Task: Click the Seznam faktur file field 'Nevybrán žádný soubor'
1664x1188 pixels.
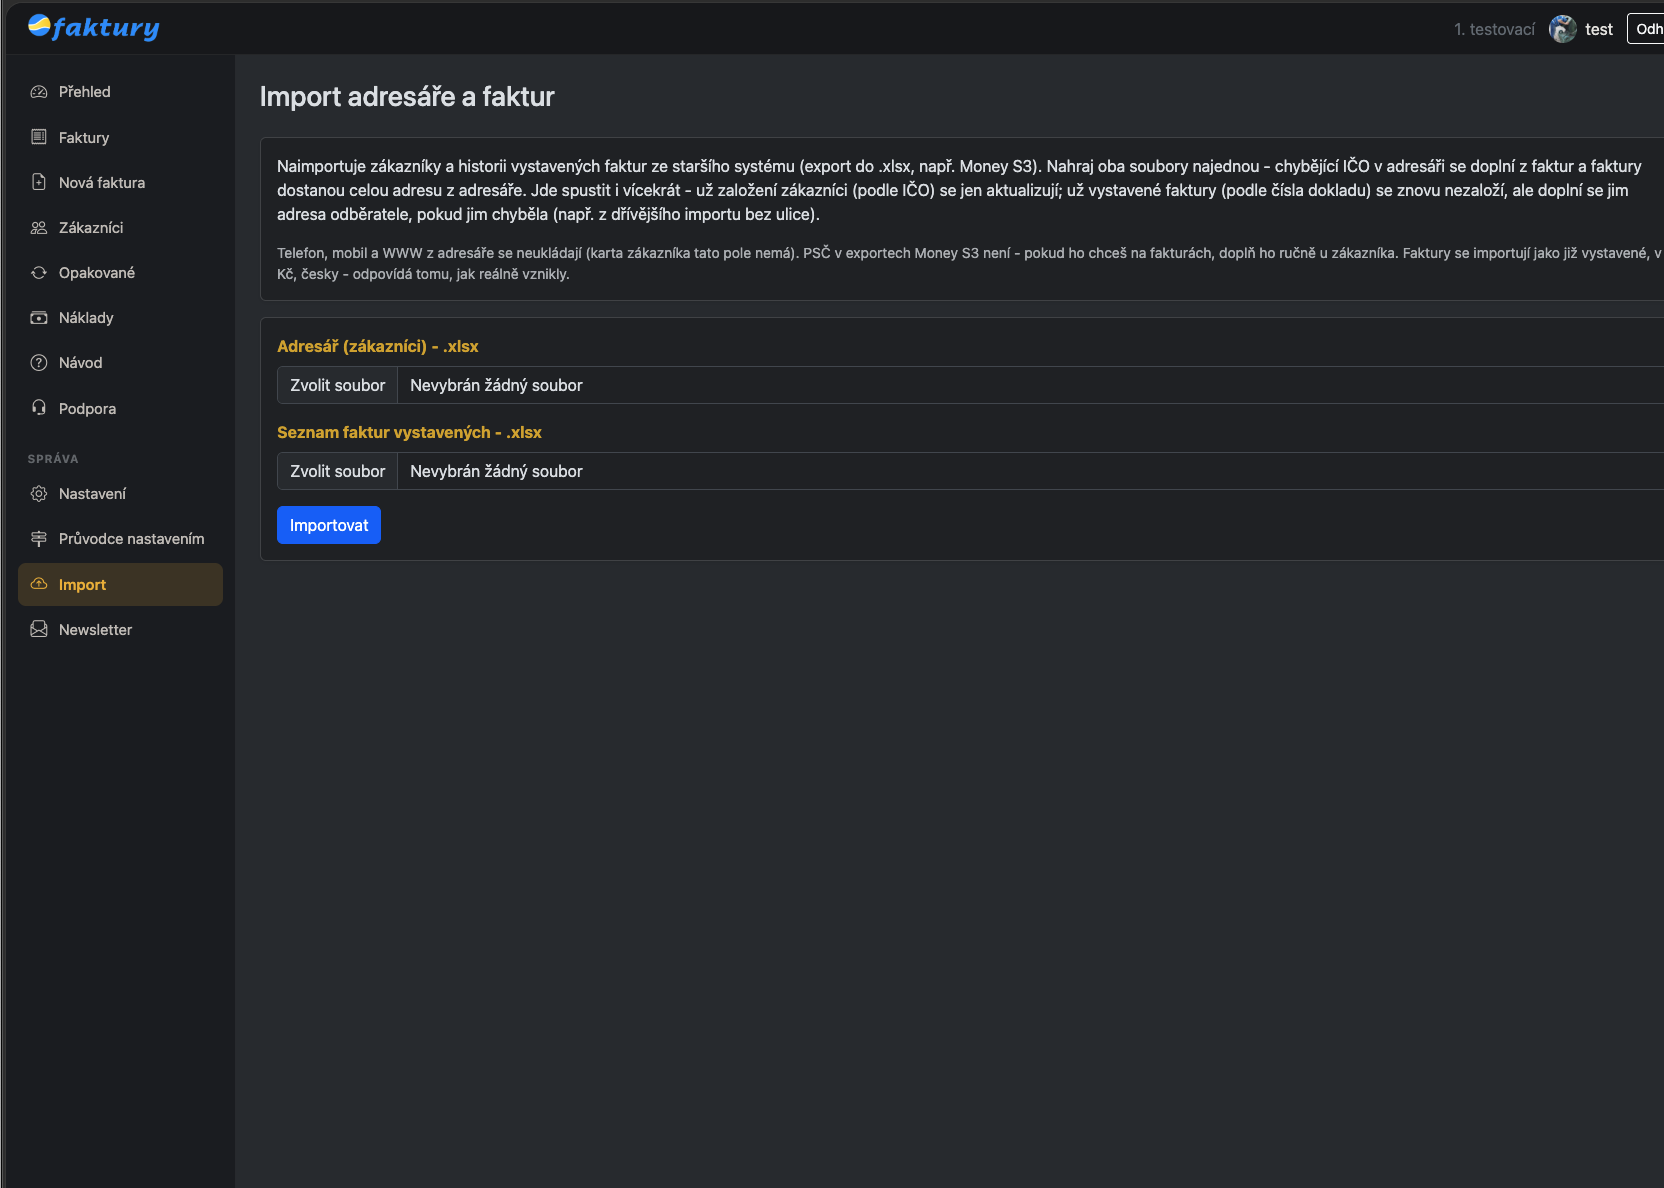Action: click(x=970, y=471)
